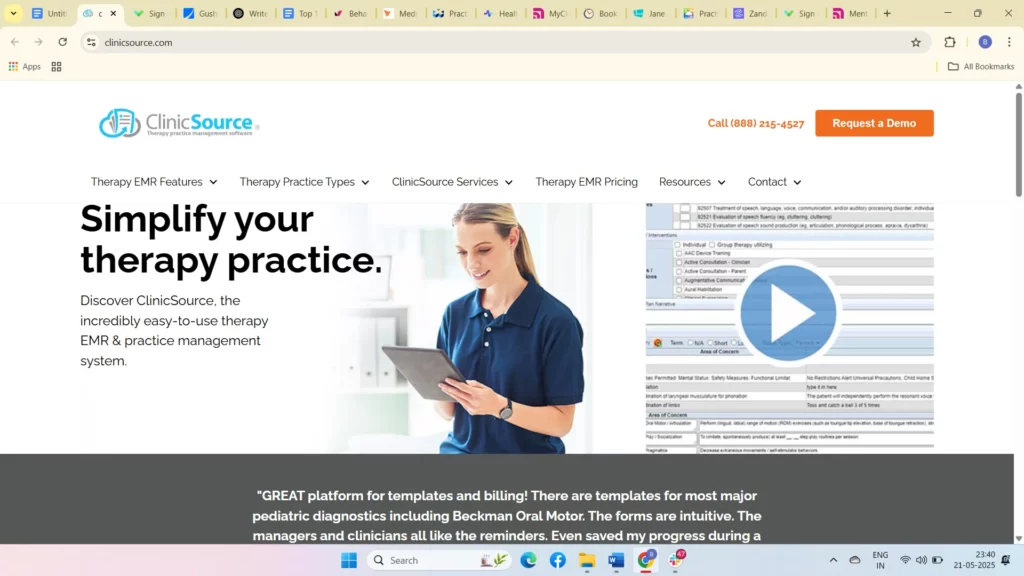Viewport: 1024px width, 576px height.
Task: Click the Request a Demo button
Action: point(874,123)
